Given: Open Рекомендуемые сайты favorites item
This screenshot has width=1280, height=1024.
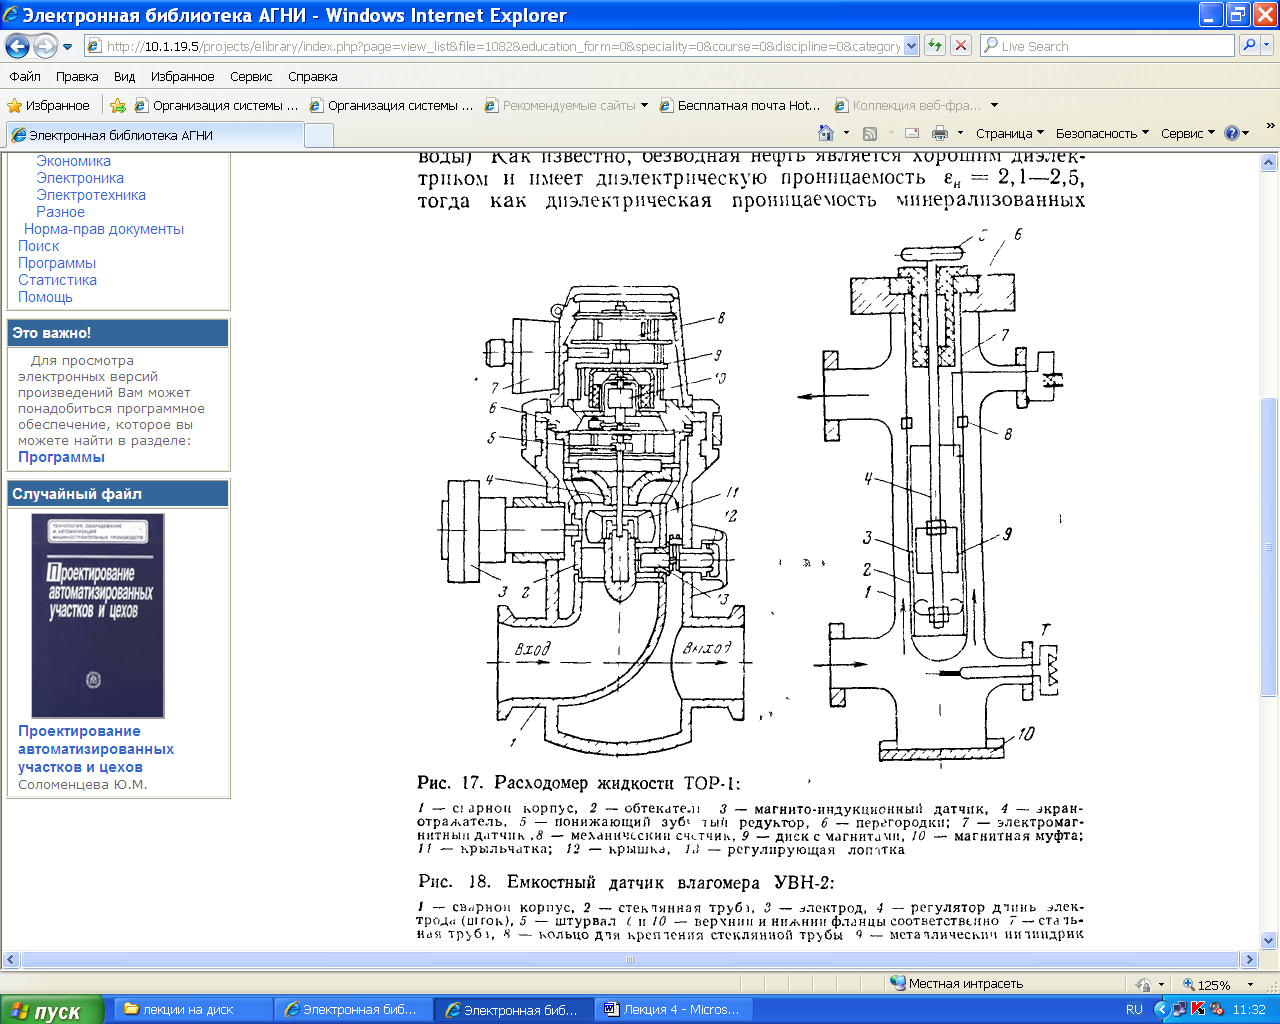Looking at the screenshot, I should click(566, 105).
